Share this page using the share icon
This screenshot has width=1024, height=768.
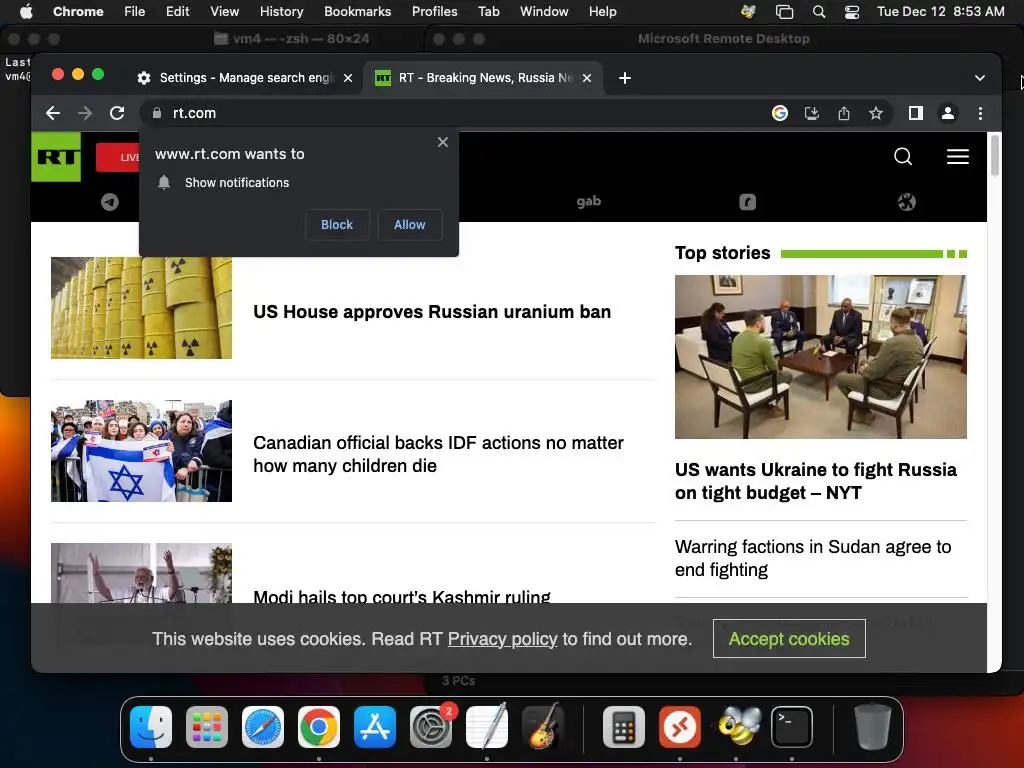pyautogui.click(x=844, y=113)
